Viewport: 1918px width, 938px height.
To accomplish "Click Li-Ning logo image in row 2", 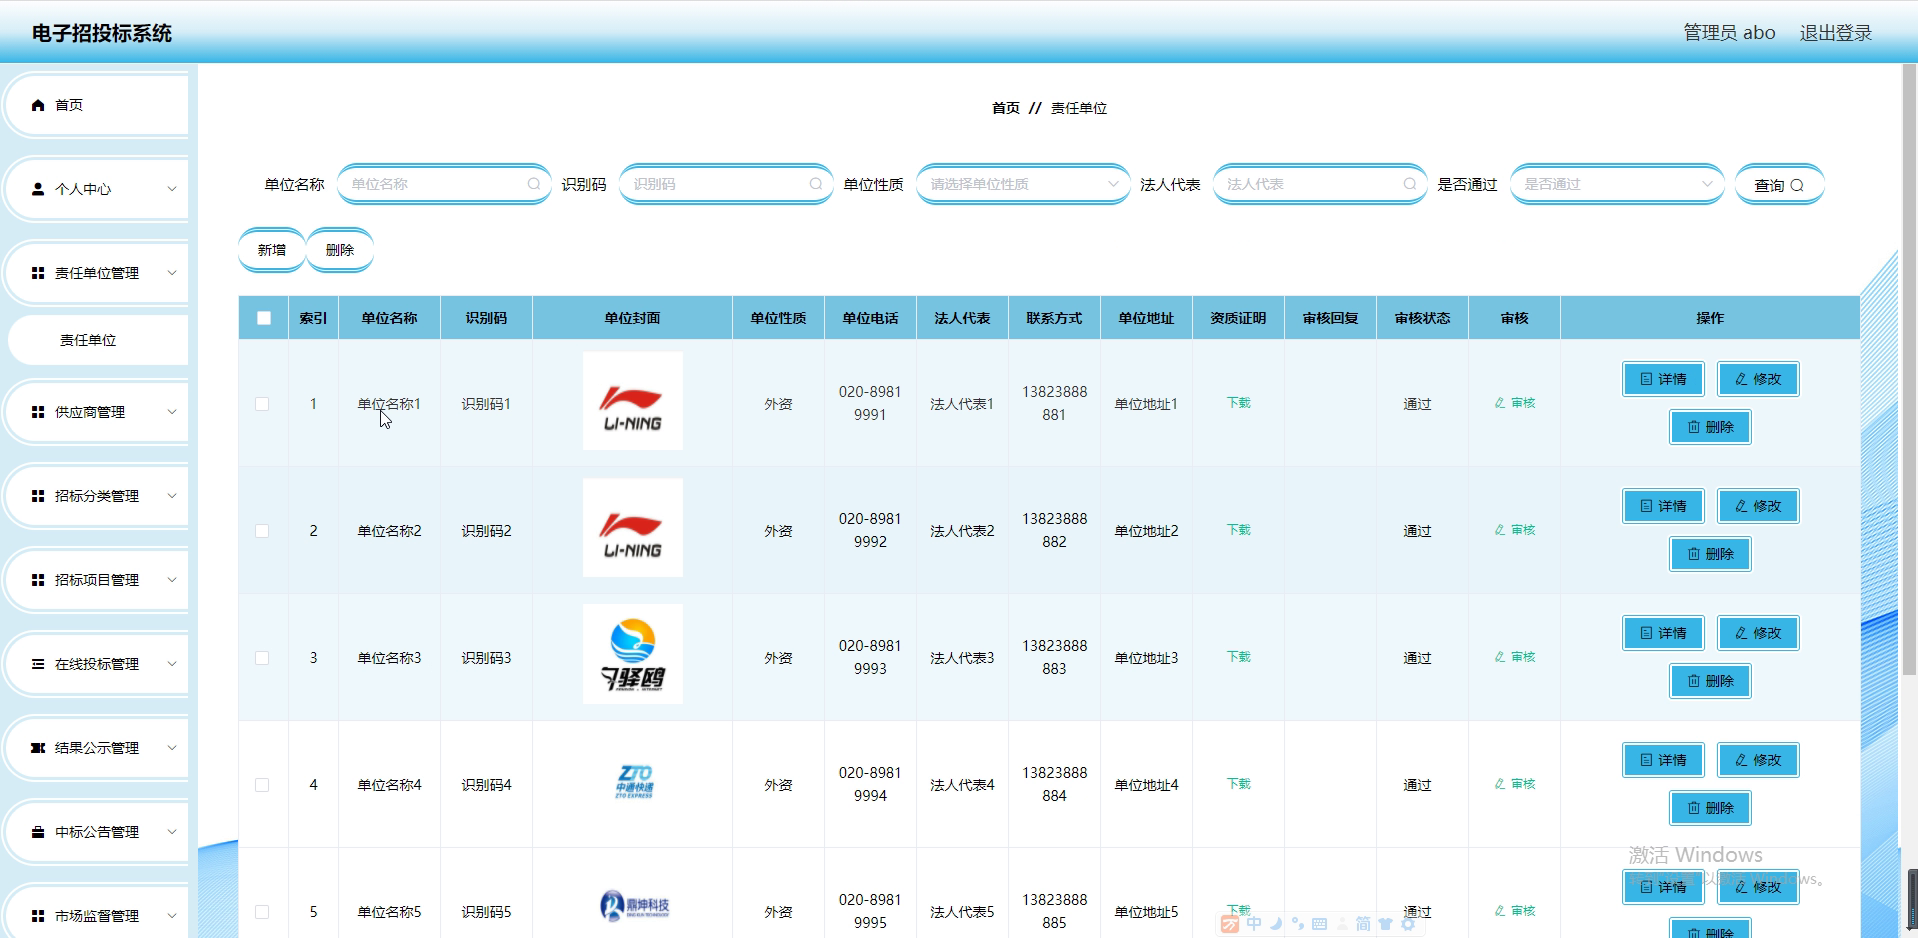I will 633,528.
